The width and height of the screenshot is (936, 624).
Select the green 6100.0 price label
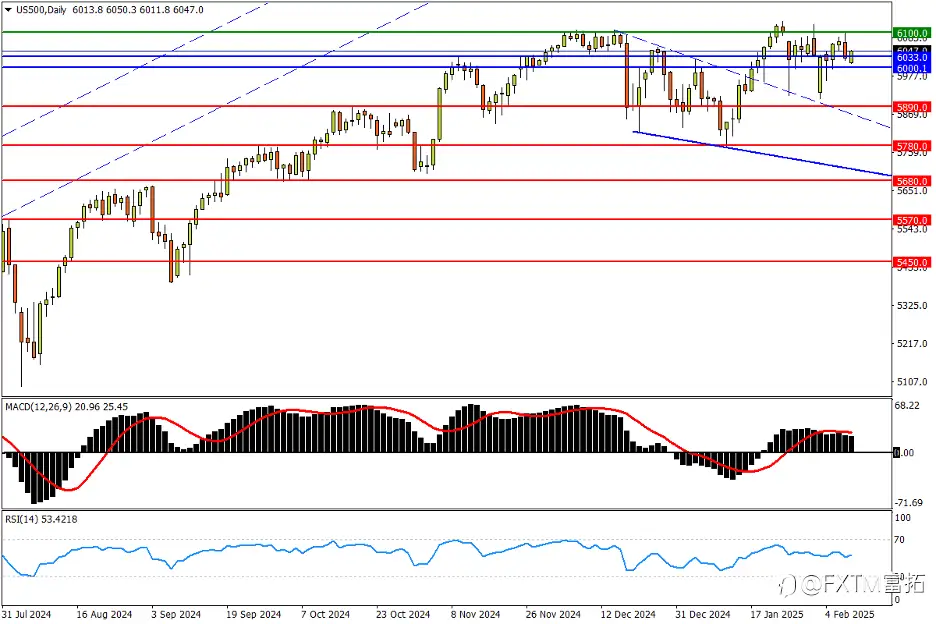(x=912, y=33)
